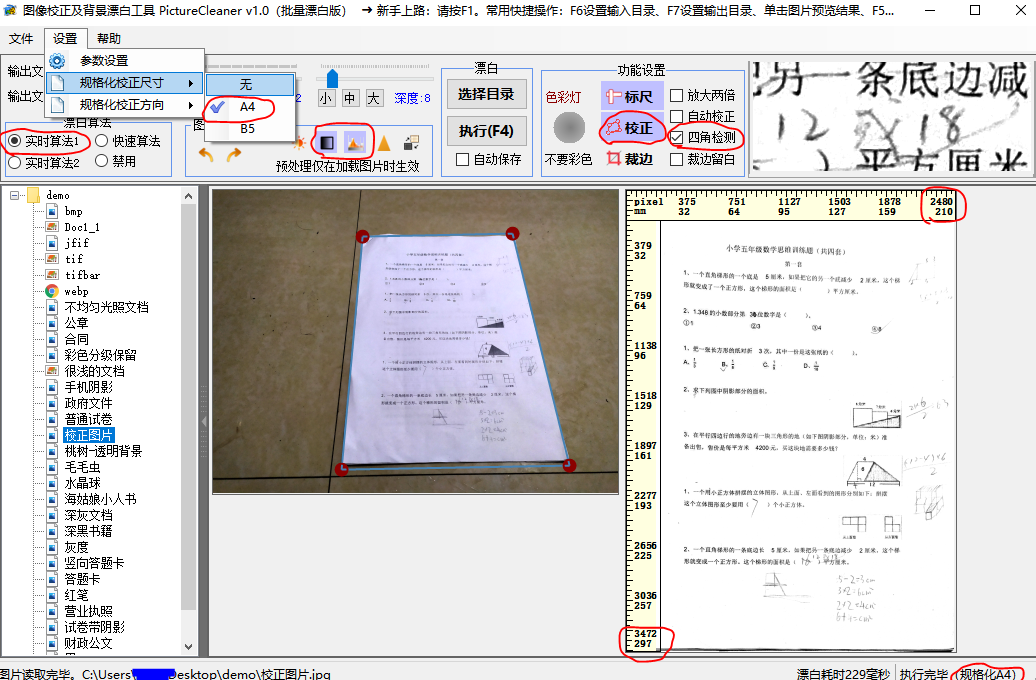This screenshot has width=1036, height=680.
Task: Uncheck the 四角检测 checkbox
Action: tap(677, 137)
